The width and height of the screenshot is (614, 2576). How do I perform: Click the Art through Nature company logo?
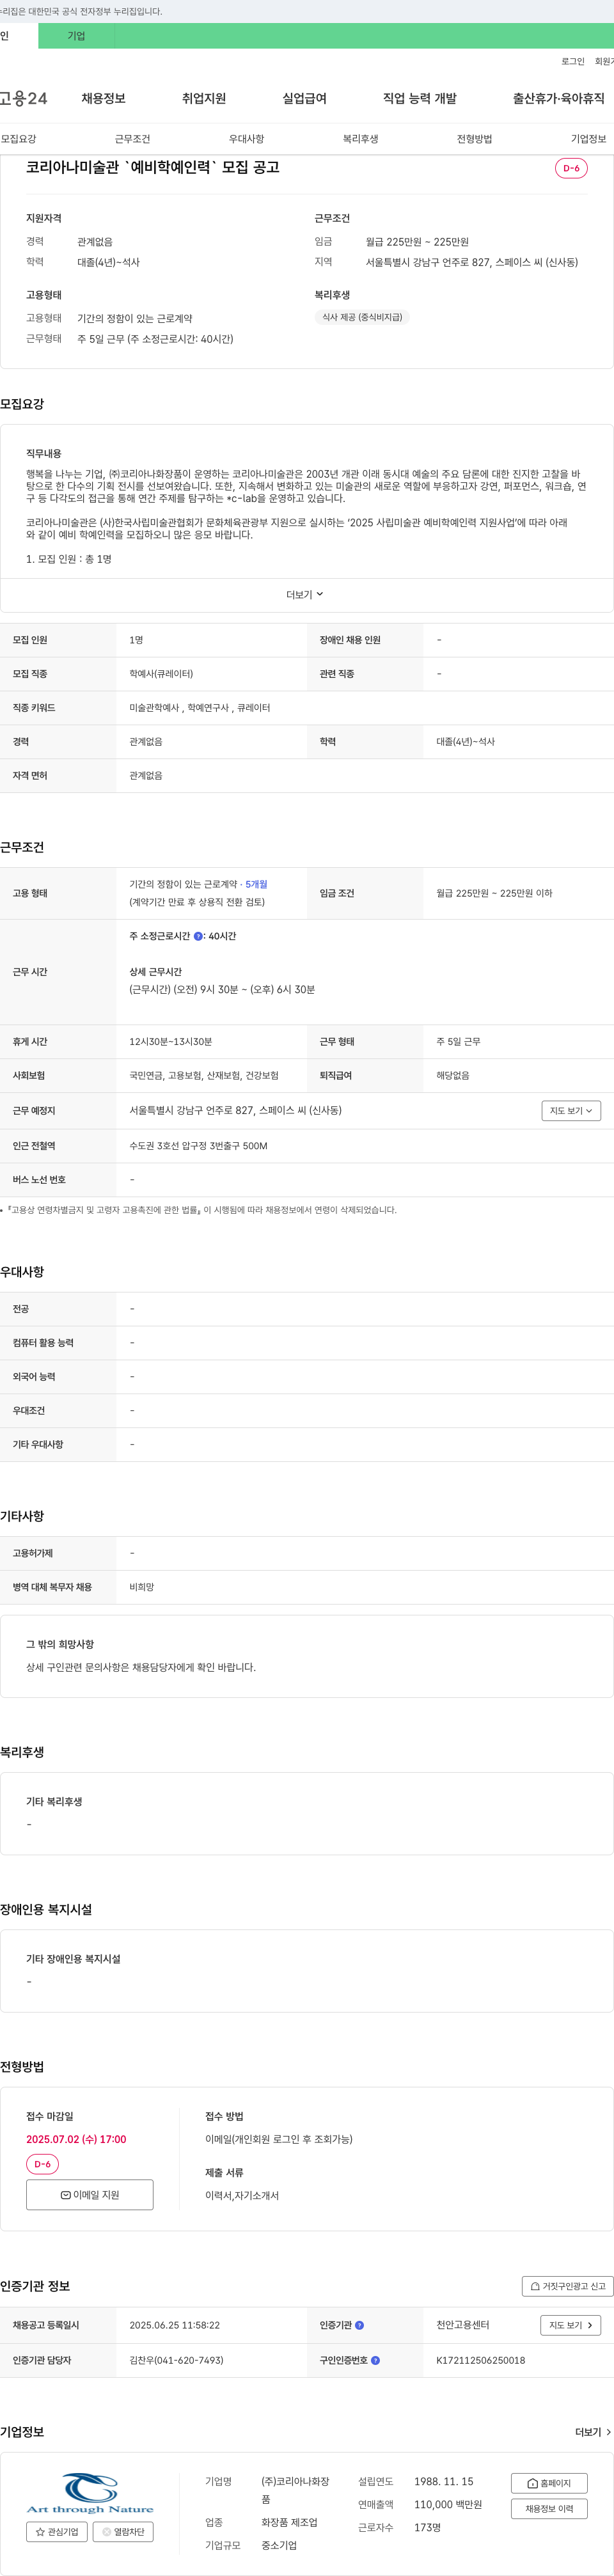point(90,2494)
